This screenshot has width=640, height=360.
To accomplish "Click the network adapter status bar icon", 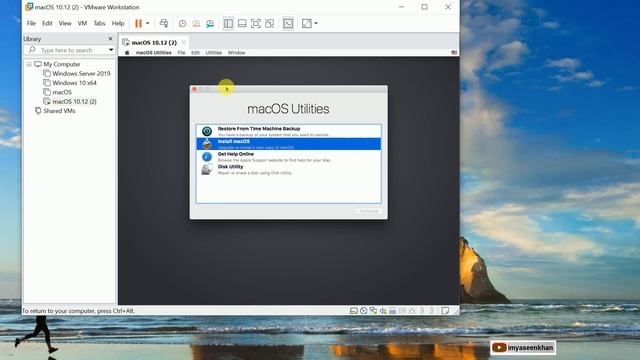I will tap(373, 311).
